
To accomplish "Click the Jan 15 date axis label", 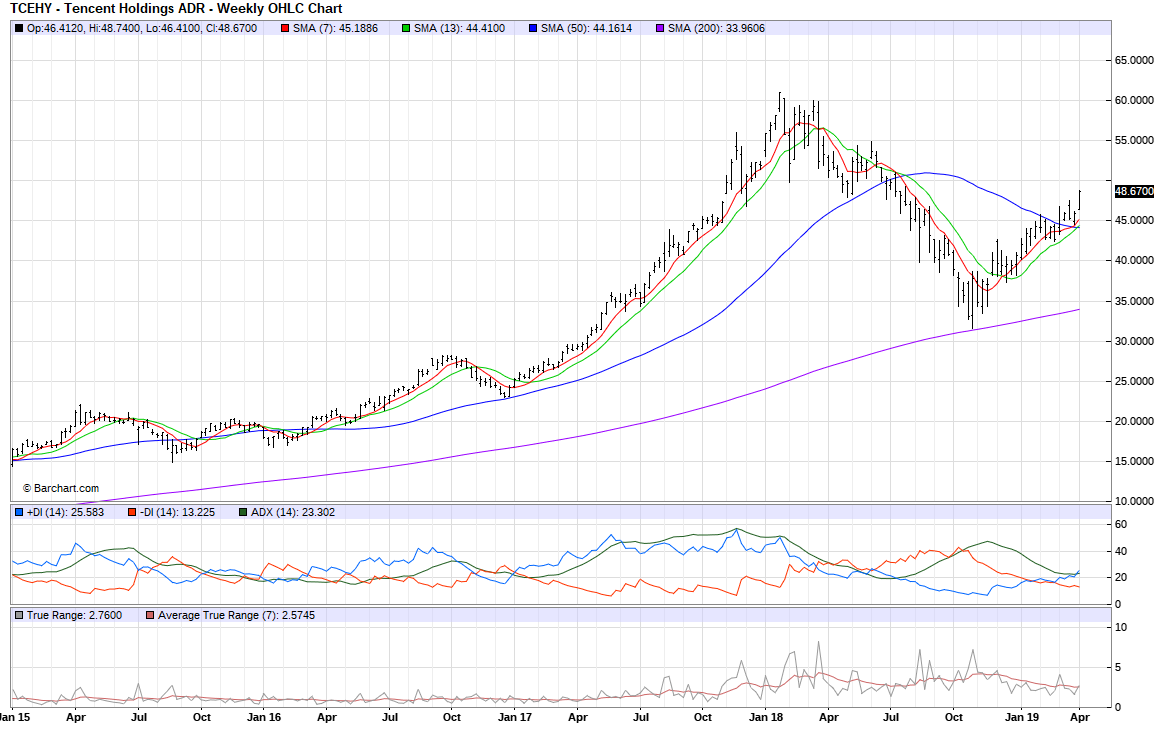I will (x=13, y=717).
